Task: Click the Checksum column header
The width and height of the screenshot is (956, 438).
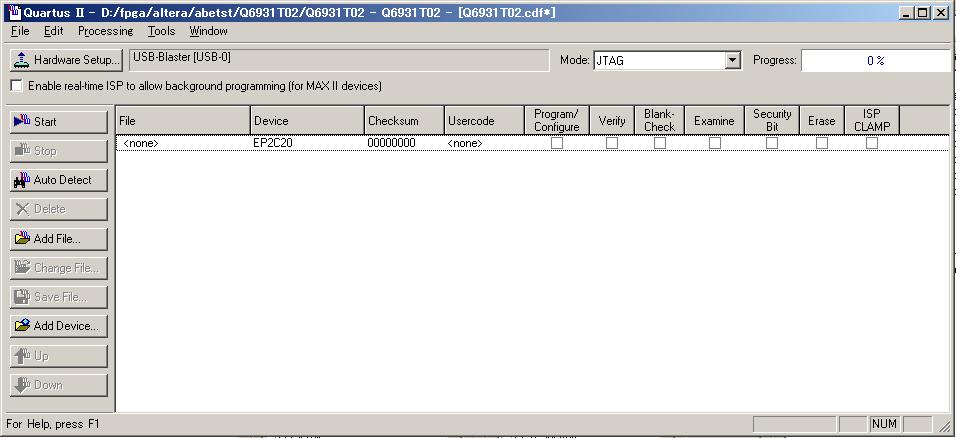Action: point(404,120)
